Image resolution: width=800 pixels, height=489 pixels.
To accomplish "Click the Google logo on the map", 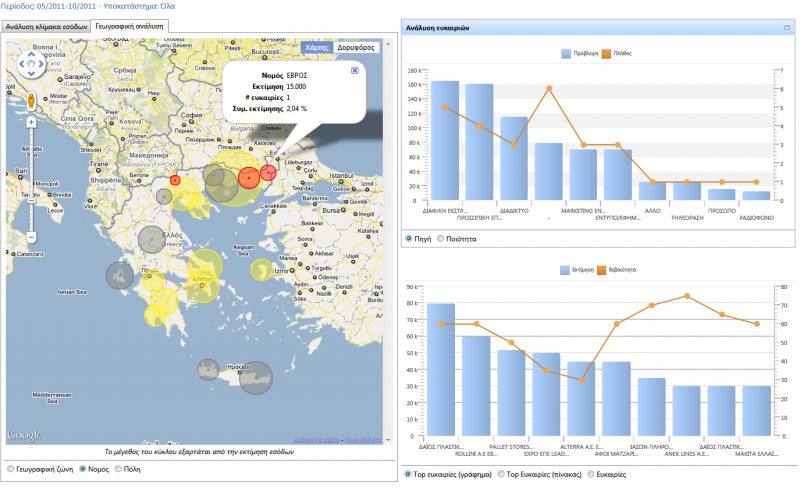I will (x=24, y=435).
